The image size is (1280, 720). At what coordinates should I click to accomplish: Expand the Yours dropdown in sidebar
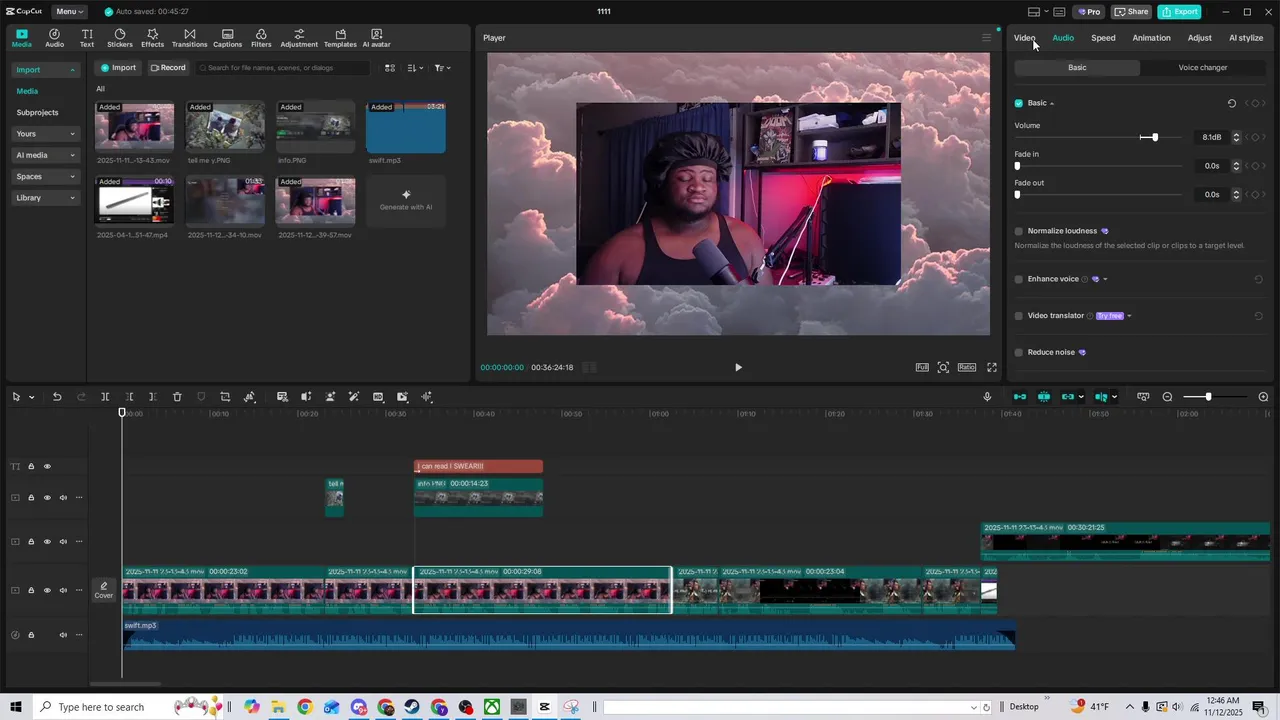46,134
